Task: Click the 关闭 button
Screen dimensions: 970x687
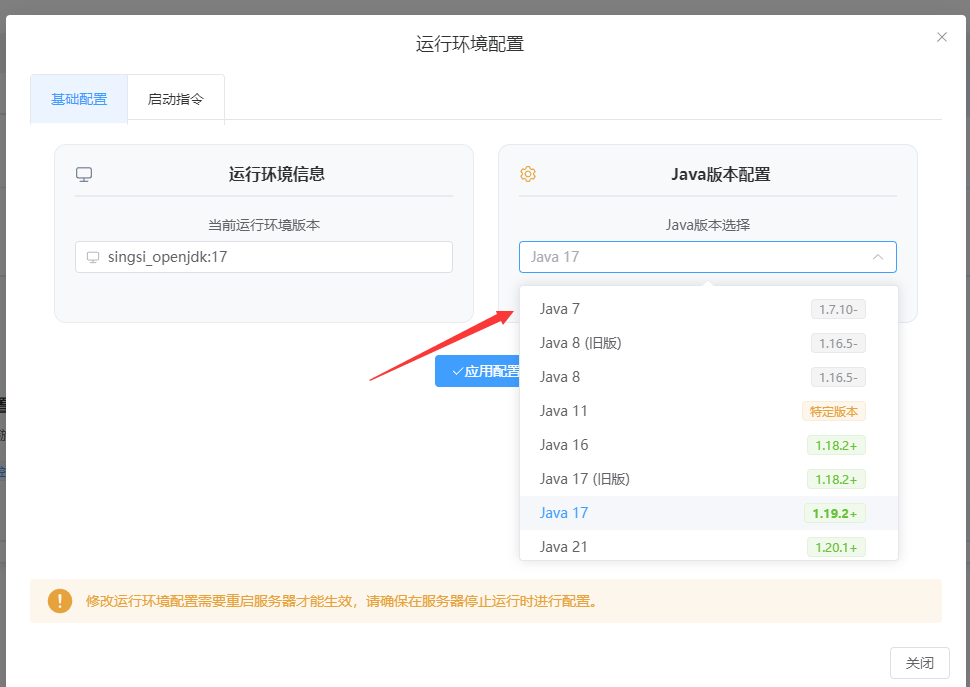Action: point(919,663)
